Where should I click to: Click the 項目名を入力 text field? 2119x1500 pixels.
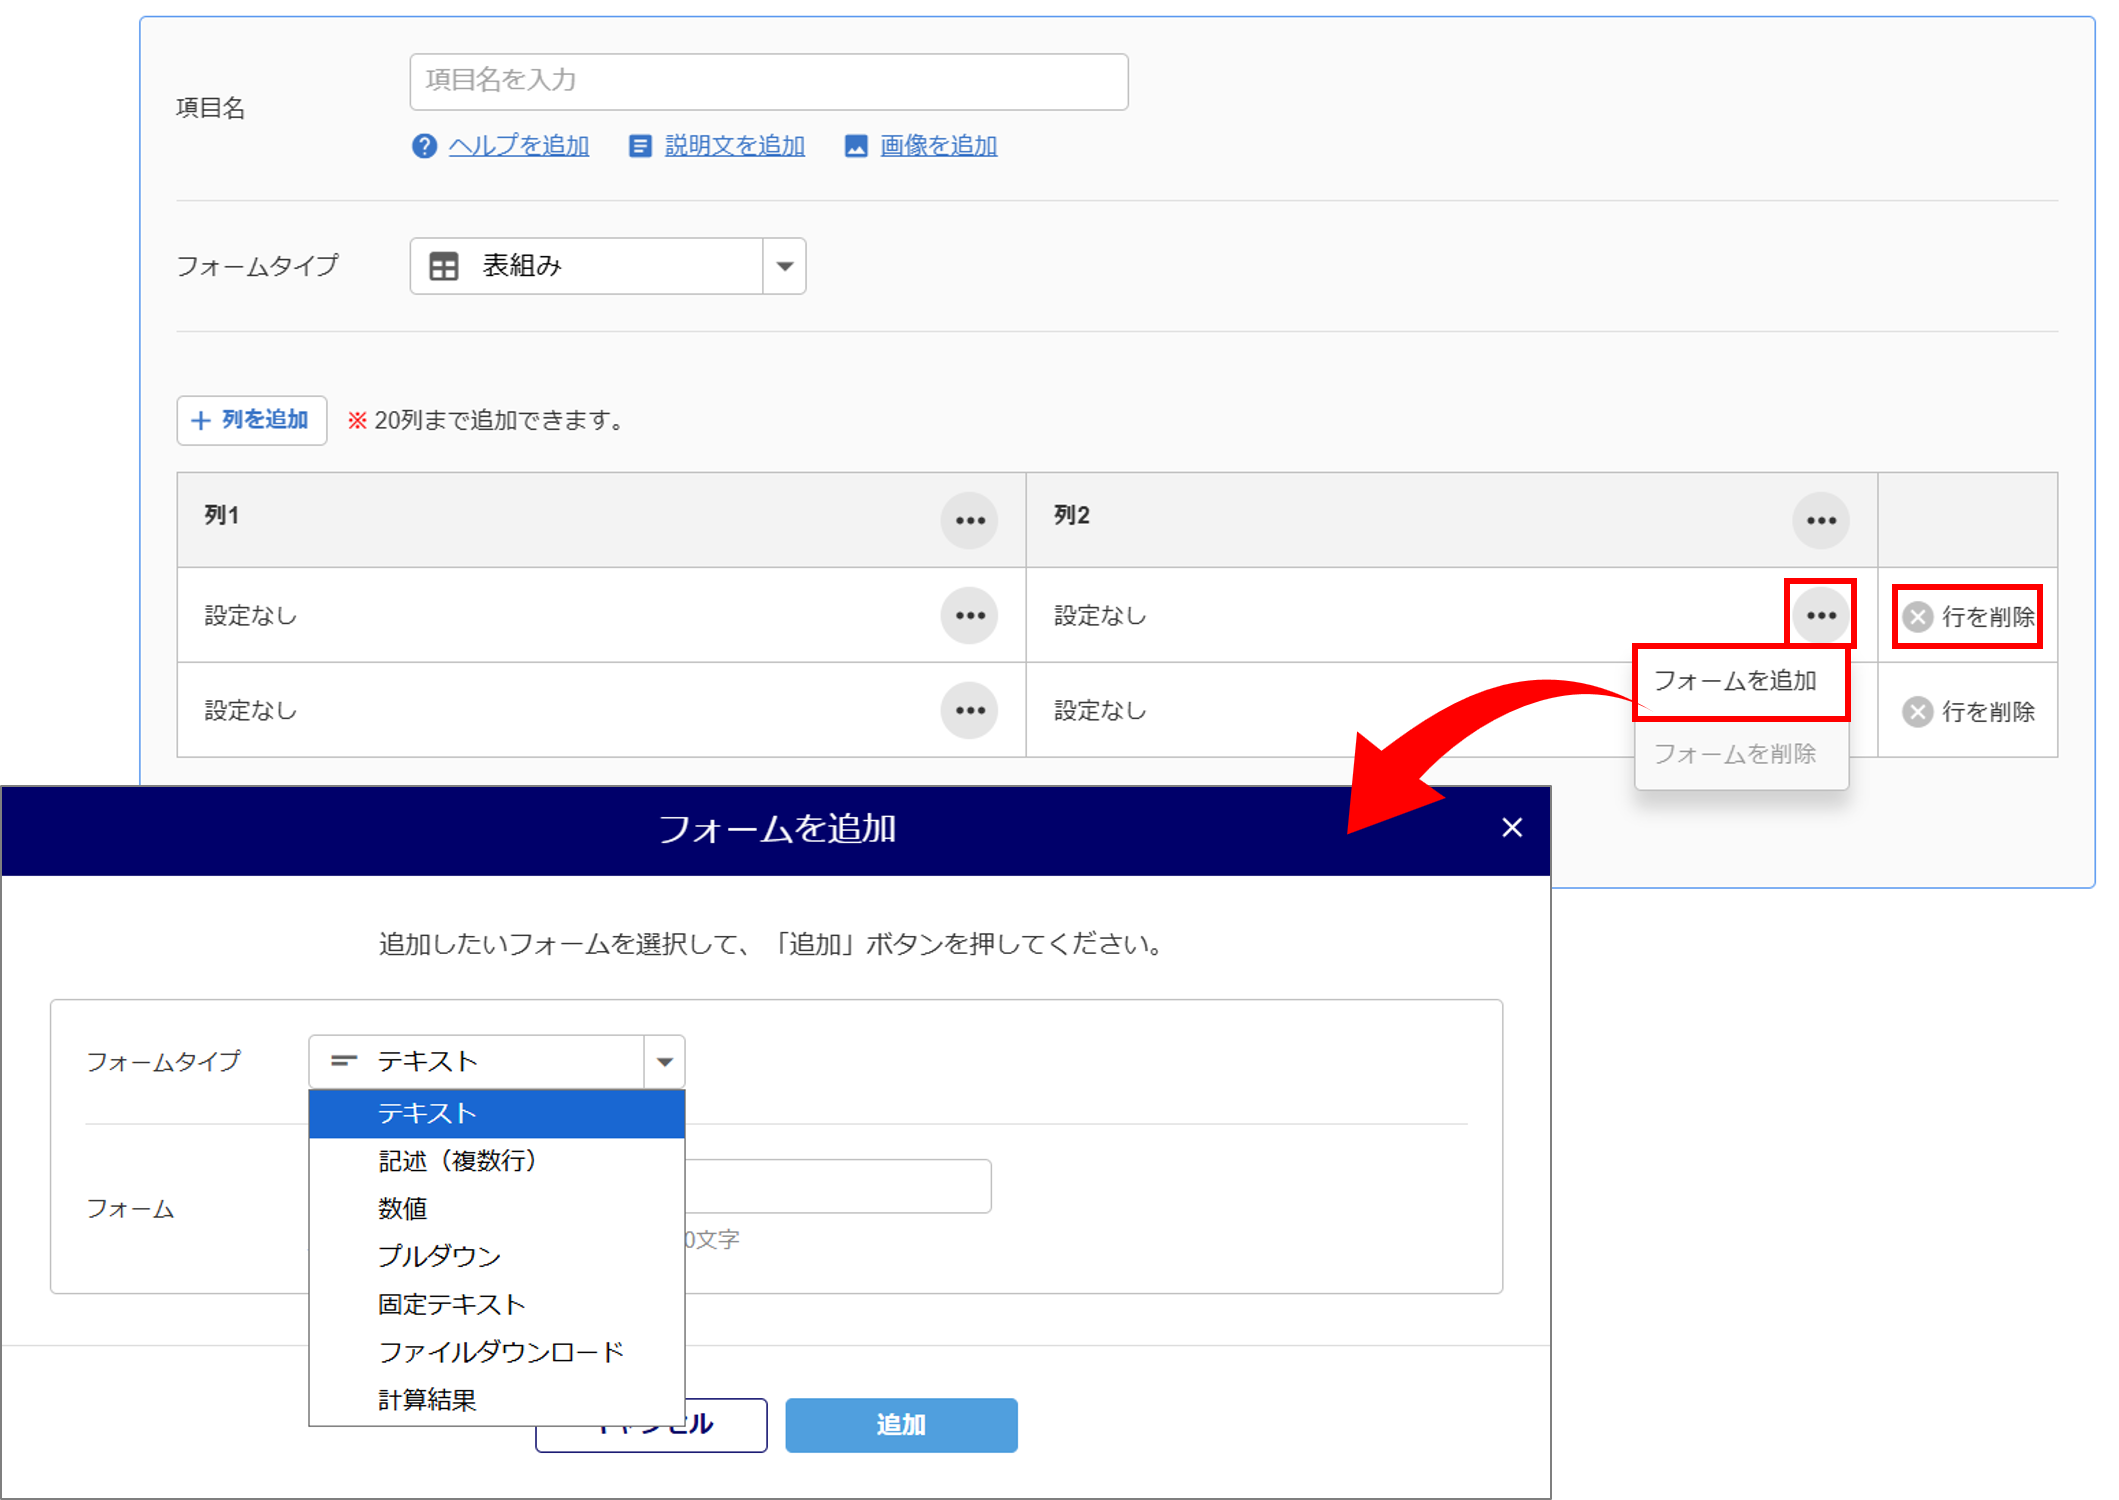pos(768,81)
